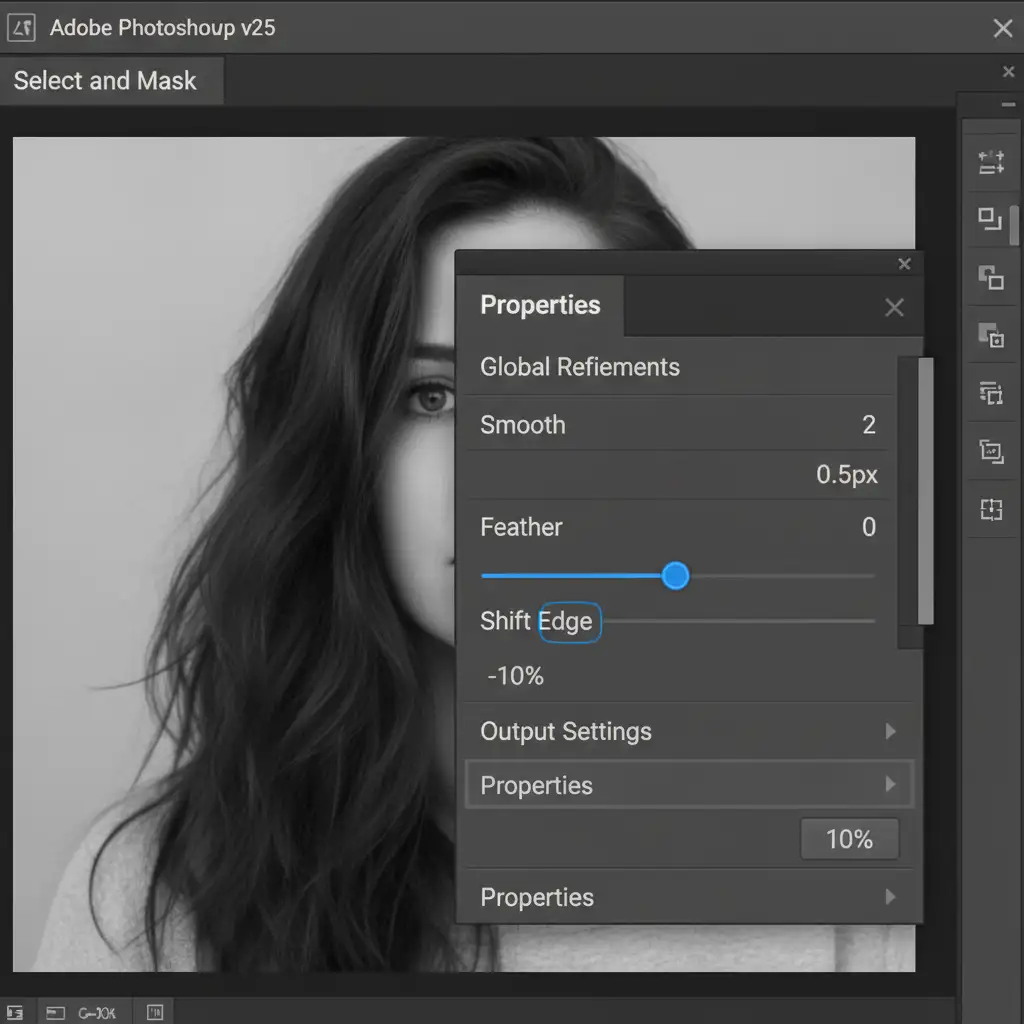This screenshot has height=1024, width=1024.
Task: Click the rectangle icon left of status readout
Action: pyautogui.click(x=55, y=1013)
